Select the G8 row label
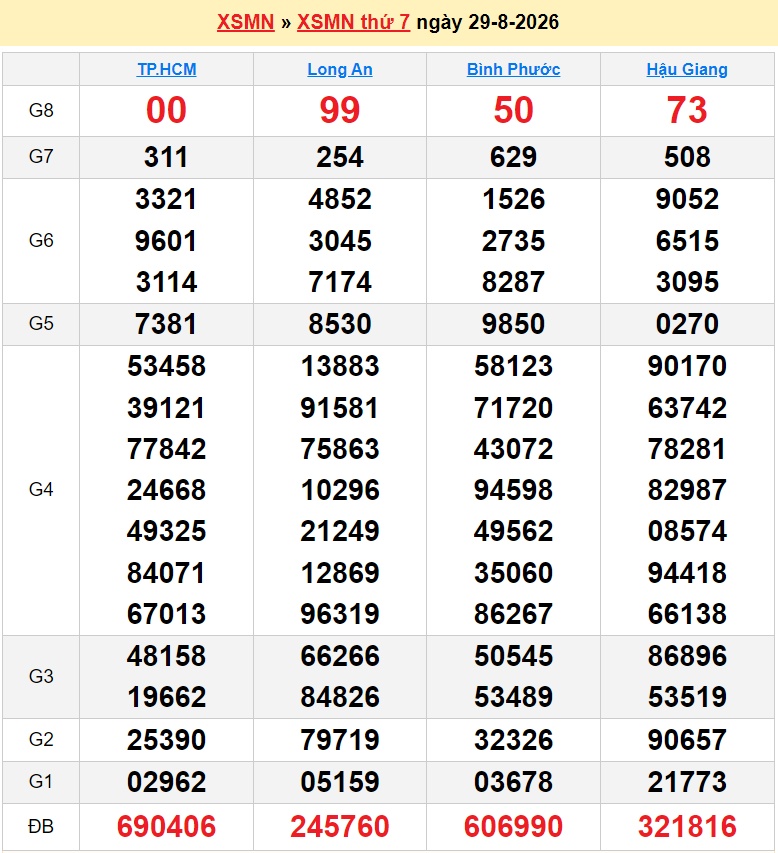This screenshot has height=853, width=778. pyautogui.click(x=41, y=110)
